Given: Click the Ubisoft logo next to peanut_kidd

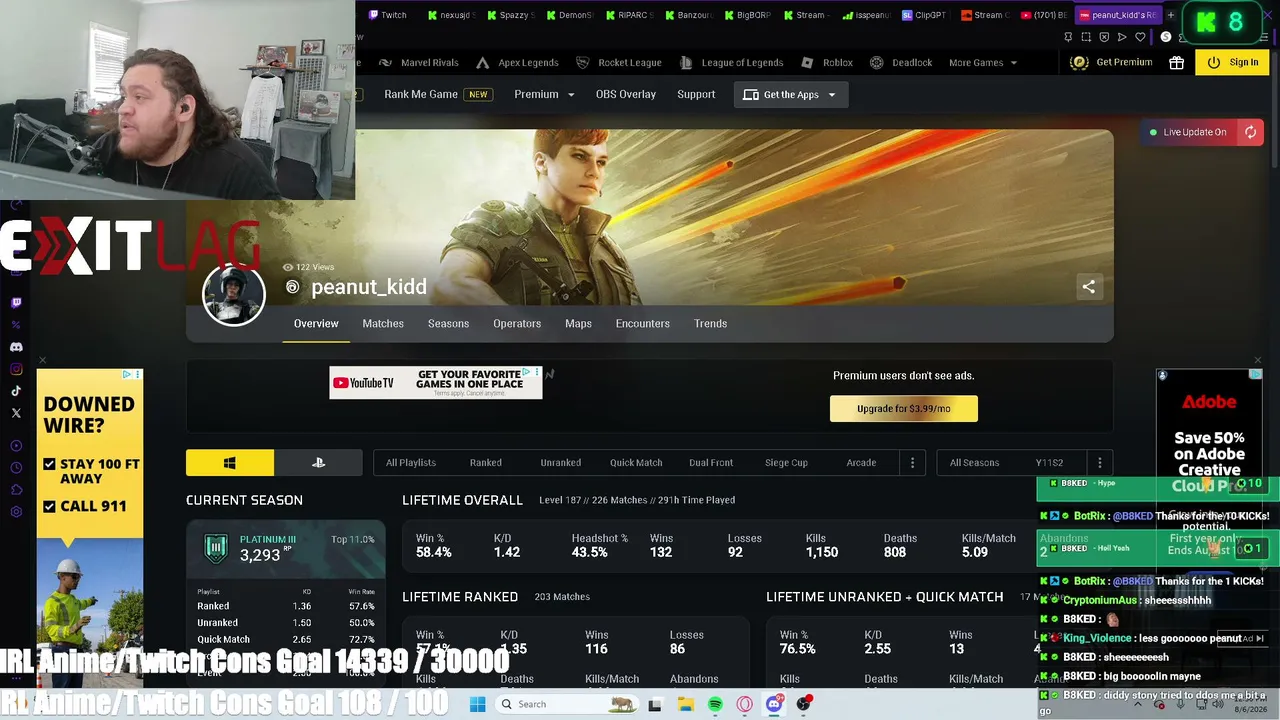Looking at the screenshot, I should pyautogui.click(x=292, y=287).
